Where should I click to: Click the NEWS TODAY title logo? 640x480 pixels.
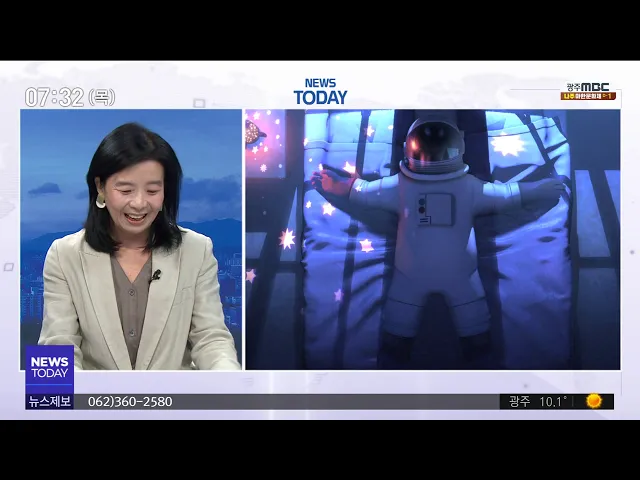click(320, 92)
